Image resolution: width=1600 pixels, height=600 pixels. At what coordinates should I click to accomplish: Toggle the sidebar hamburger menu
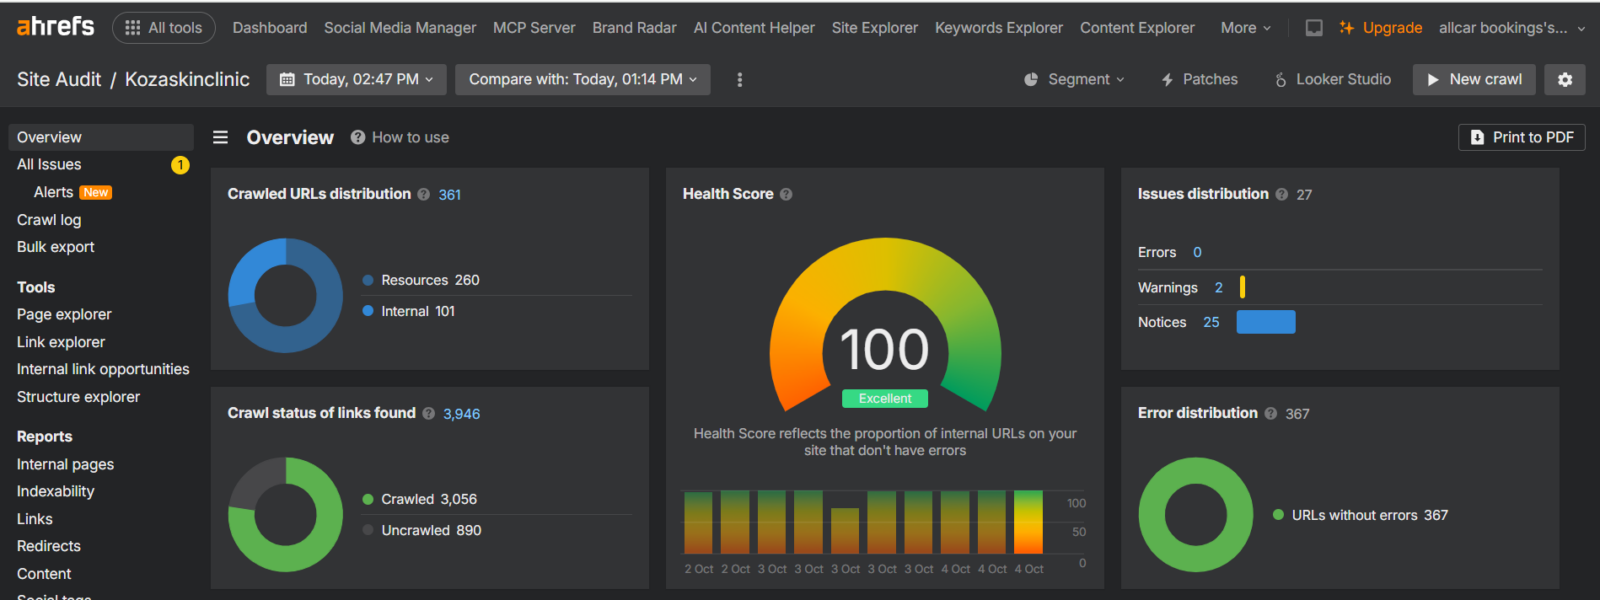coord(221,137)
